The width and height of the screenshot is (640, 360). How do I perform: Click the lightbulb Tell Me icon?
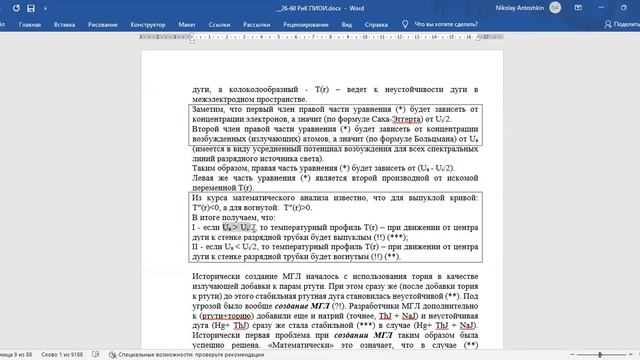coord(404,24)
